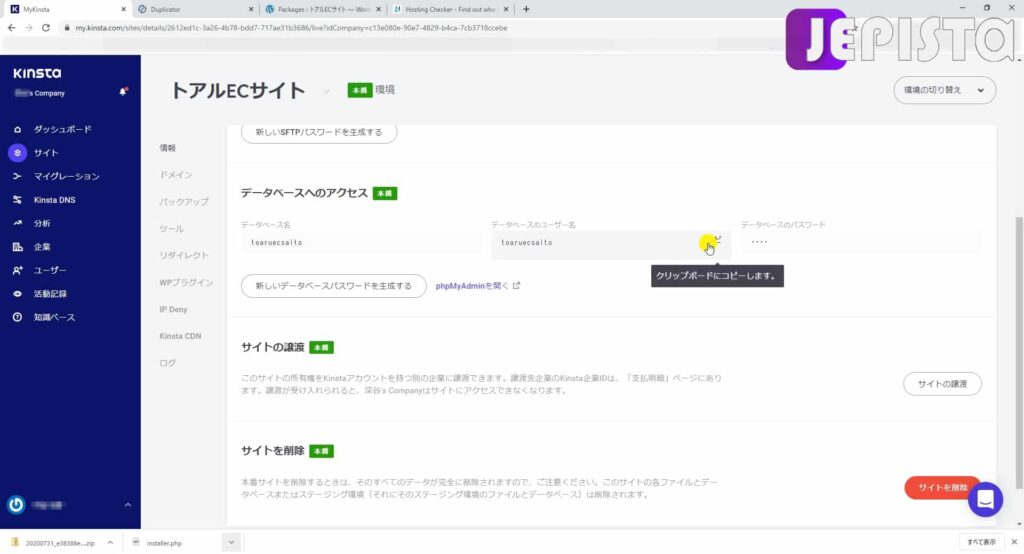Close the downloads bar
The image size is (1024, 554).
[x=1014, y=542]
